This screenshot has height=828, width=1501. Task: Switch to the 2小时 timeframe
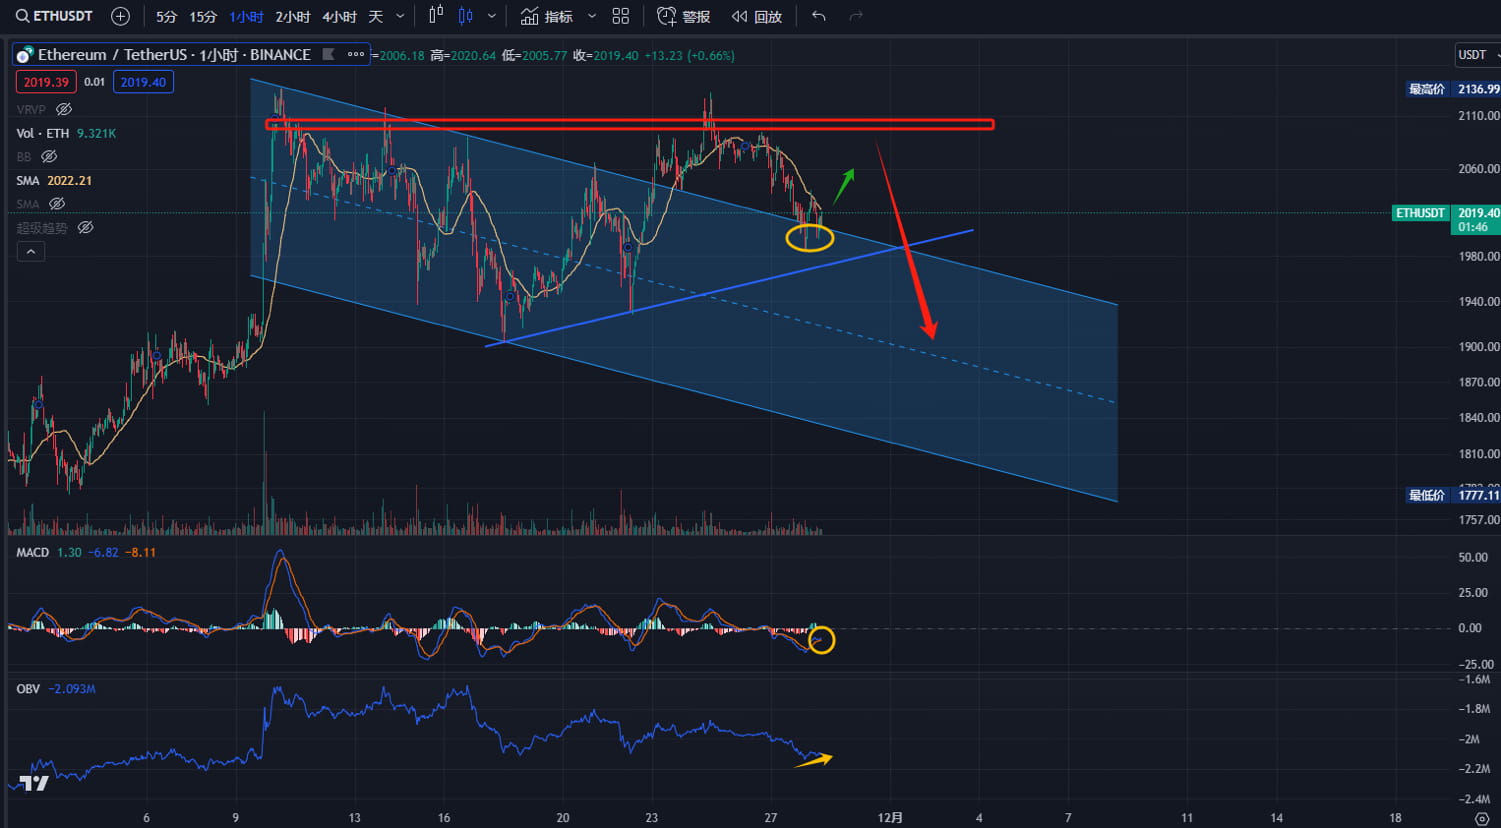[x=293, y=17]
